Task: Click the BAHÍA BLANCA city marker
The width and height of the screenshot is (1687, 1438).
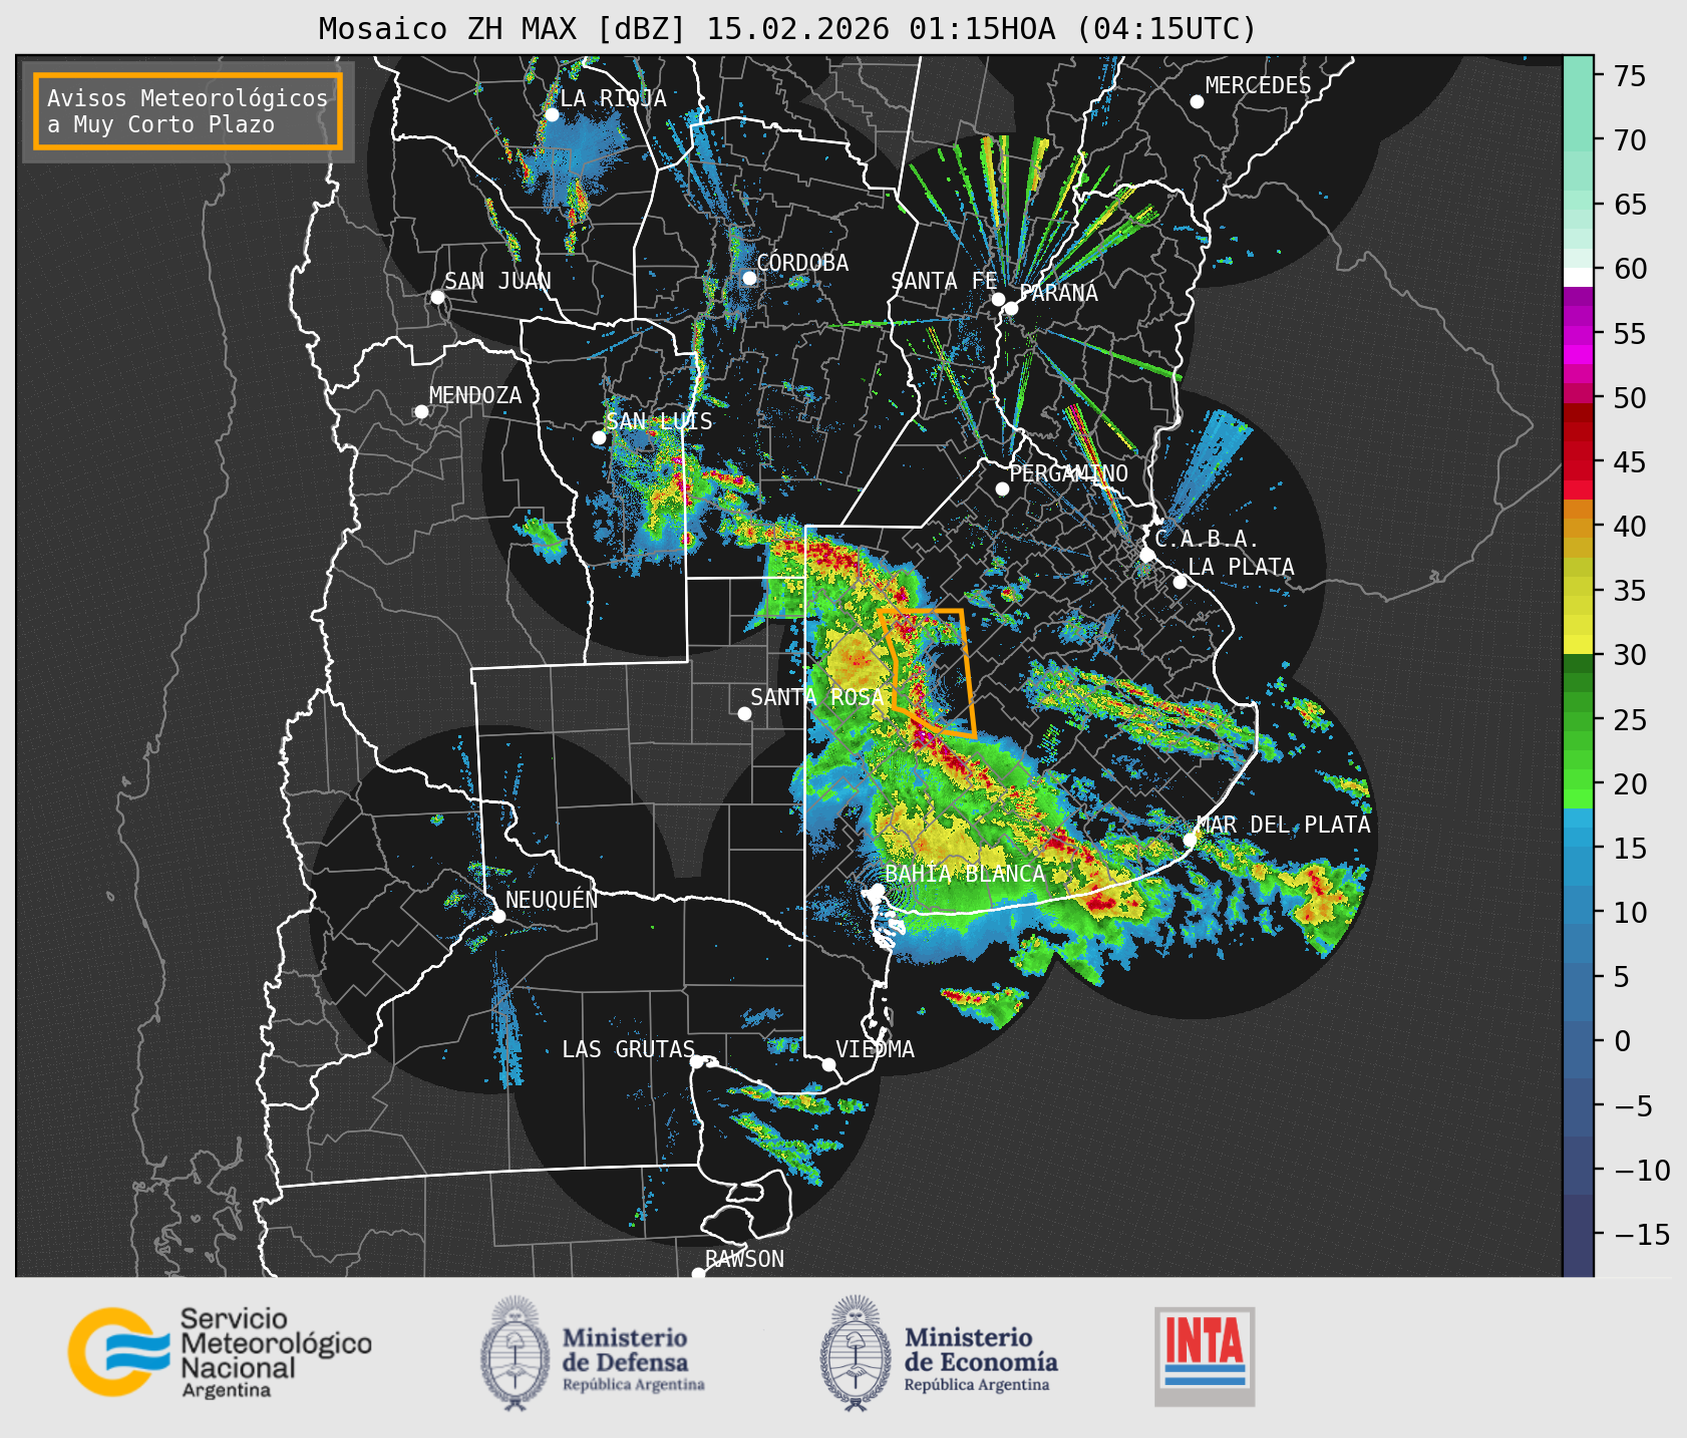Action: (876, 890)
